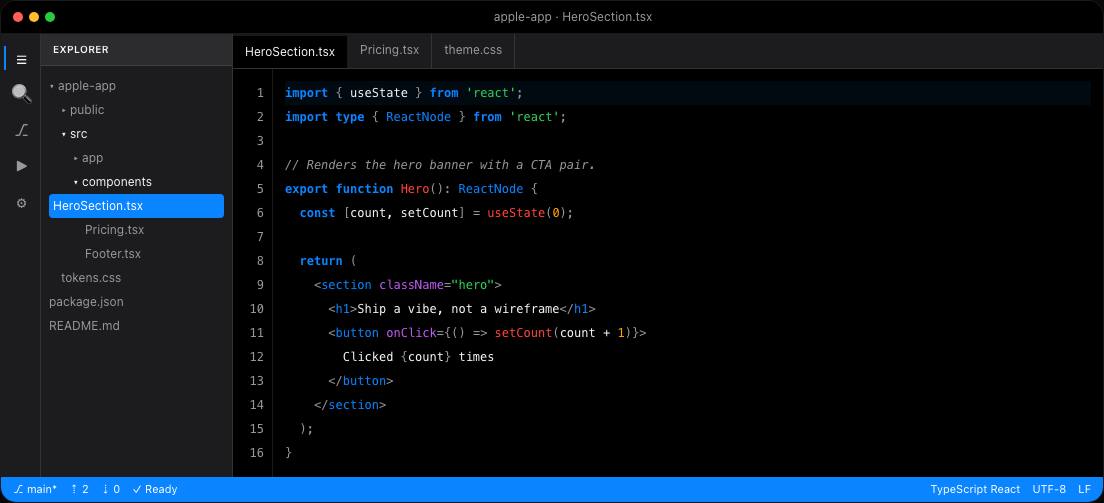Open the Run and Debug play icon
The image size is (1104, 503).
[22, 166]
